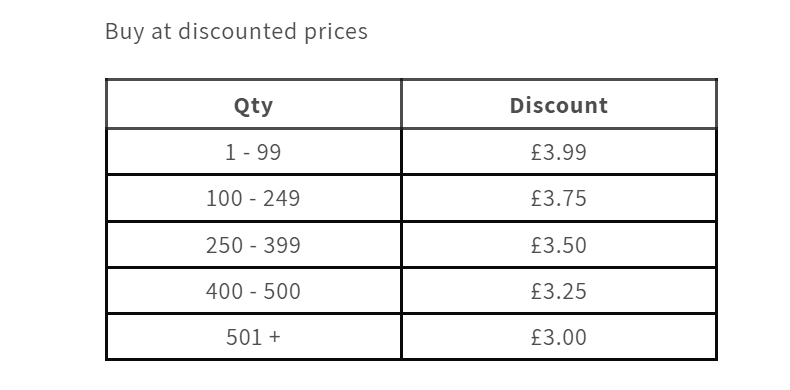
Task: Click the word 'prices' in heading
Action: [336, 33]
